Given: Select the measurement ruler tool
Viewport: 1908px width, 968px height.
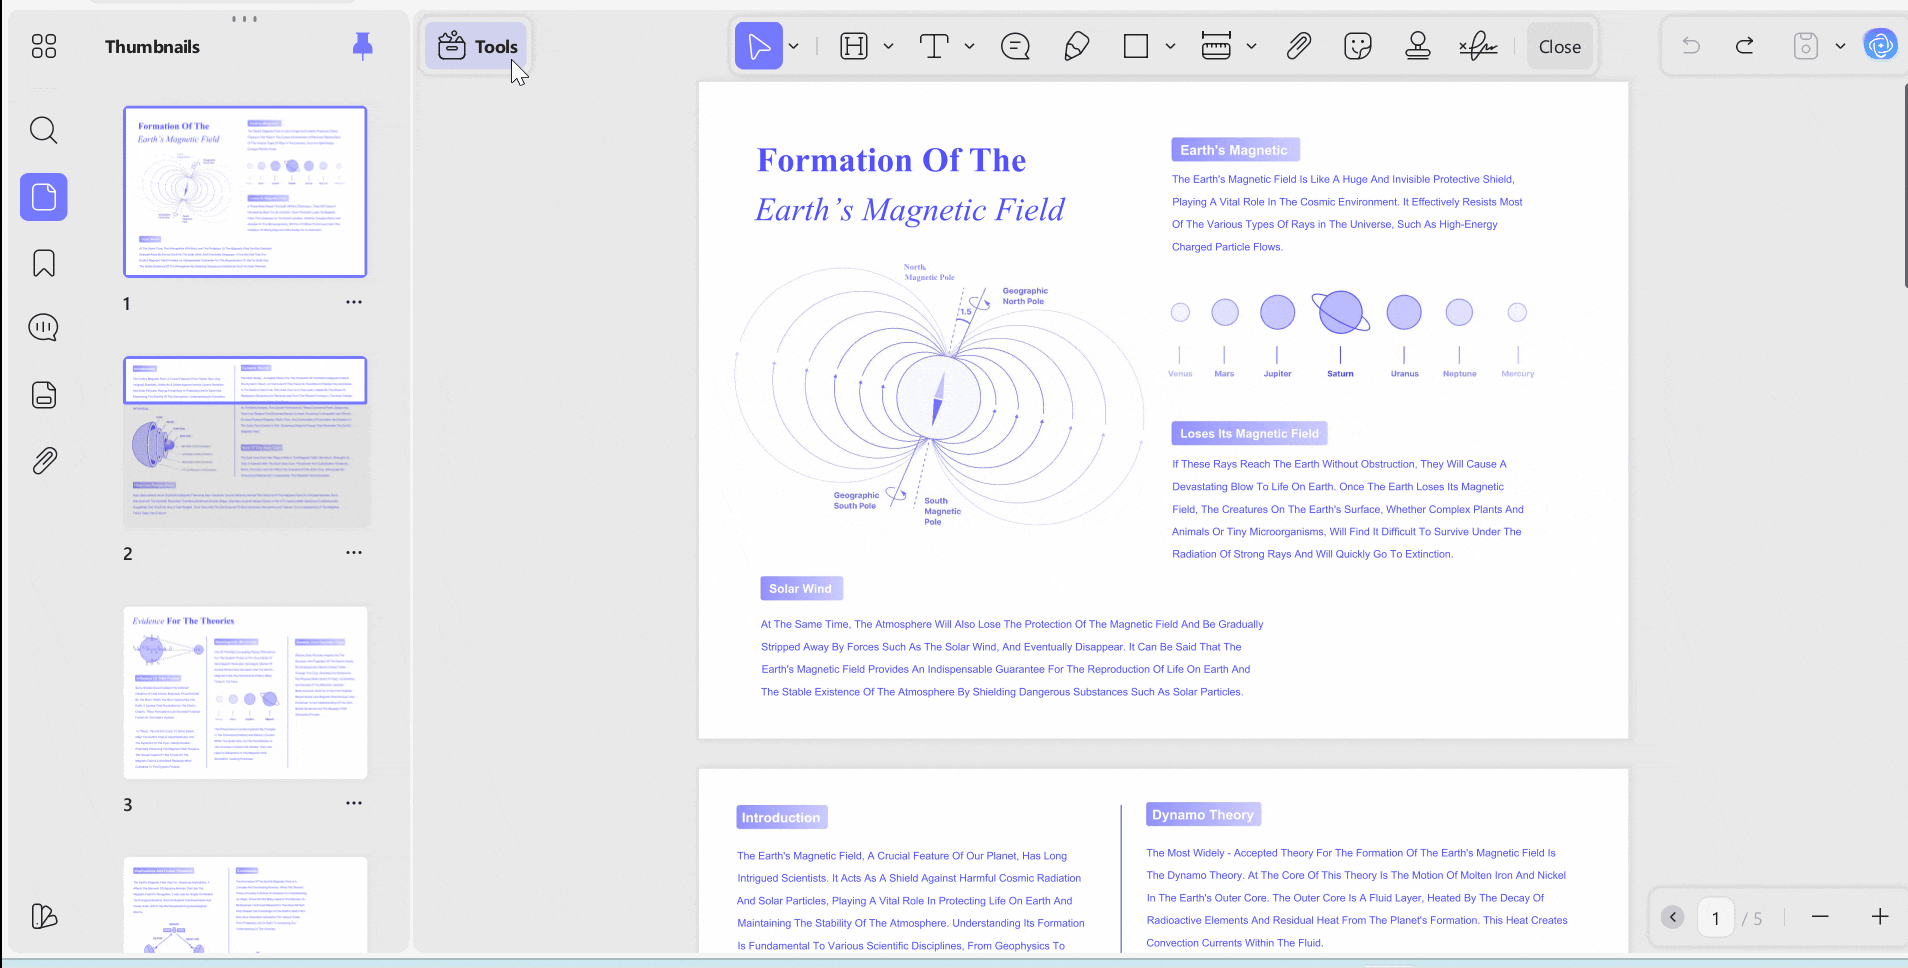Looking at the screenshot, I should (1216, 46).
